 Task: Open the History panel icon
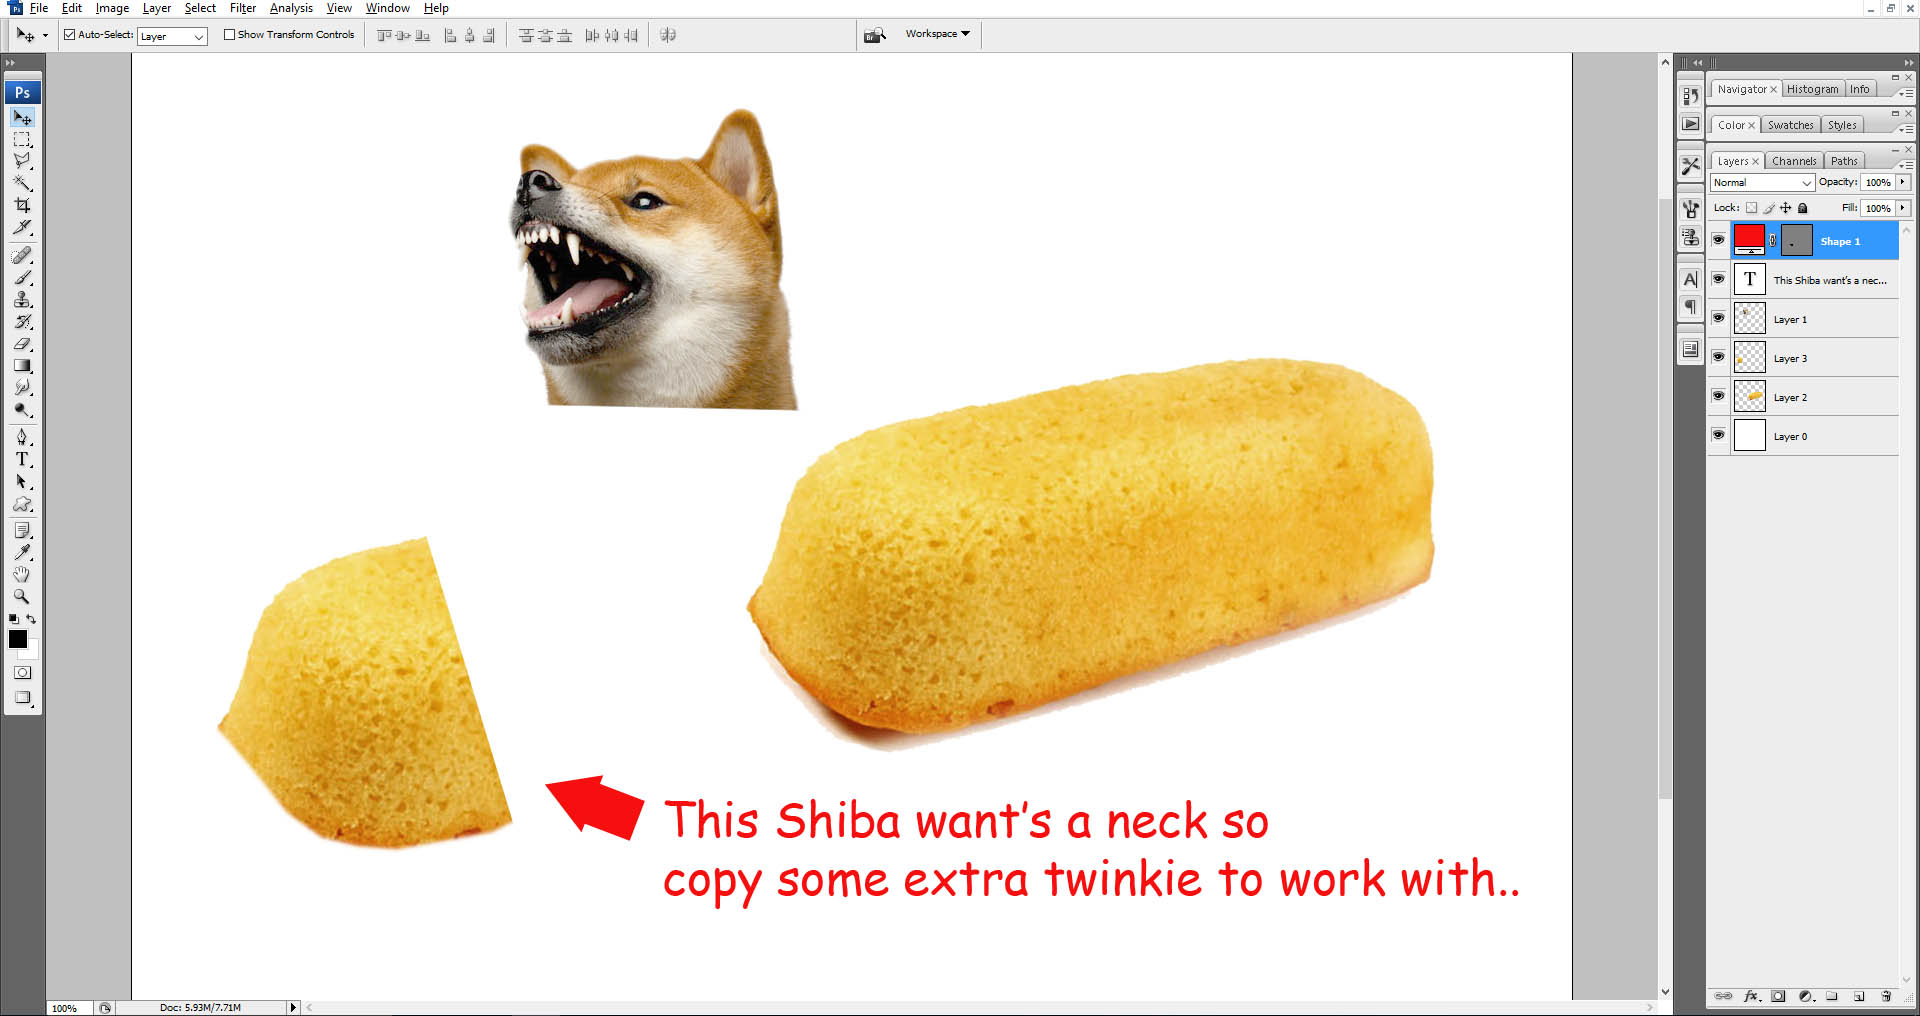point(1690,96)
